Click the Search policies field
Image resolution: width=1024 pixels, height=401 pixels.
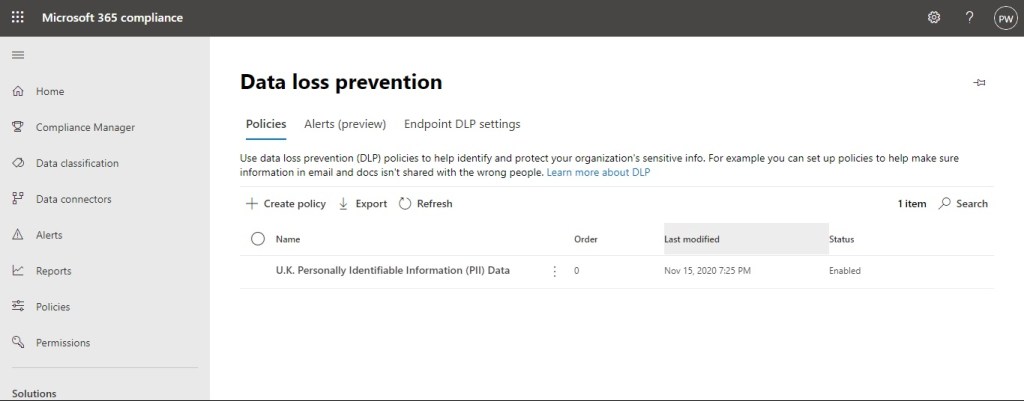pyautogui.click(x=964, y=204)
